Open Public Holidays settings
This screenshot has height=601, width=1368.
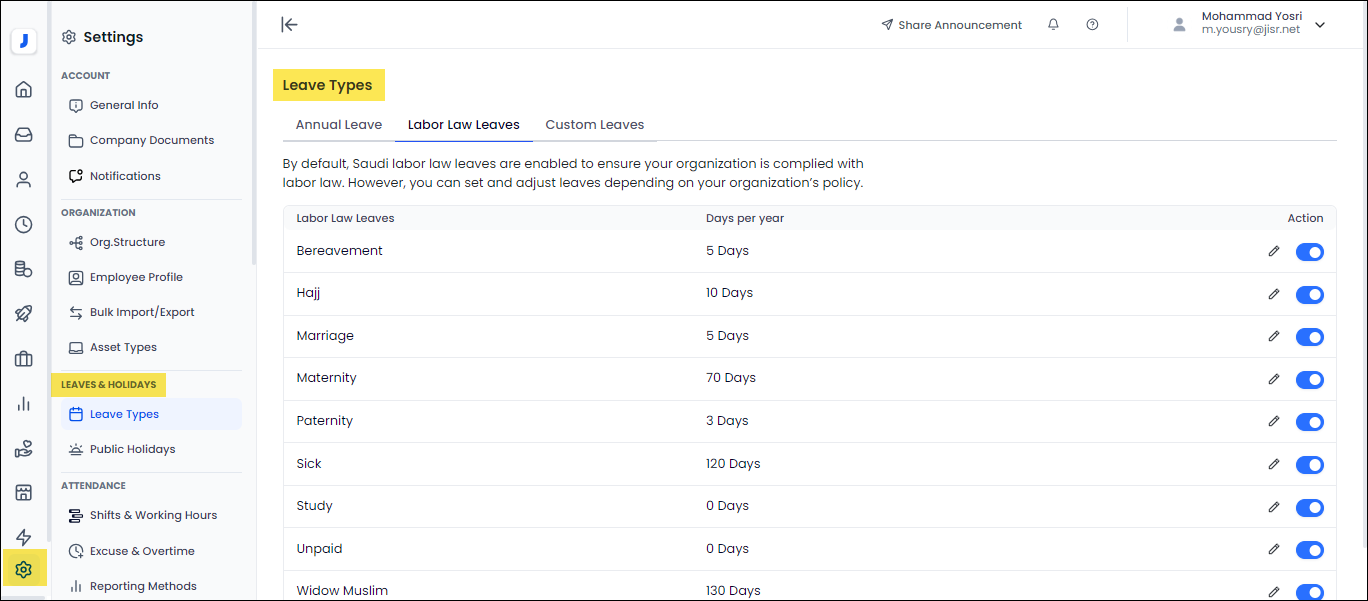132,449
